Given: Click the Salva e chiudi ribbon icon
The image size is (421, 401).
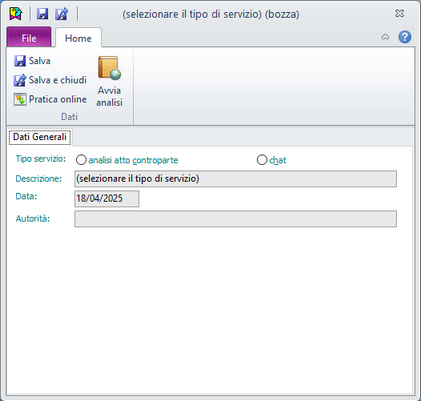Looking at the screenshot, I should [20, 80].
